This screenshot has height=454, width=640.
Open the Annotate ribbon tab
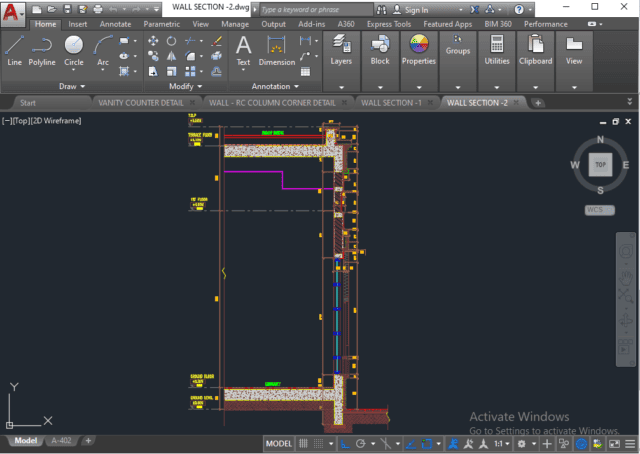pyautogui.click(x=115, y=23)
